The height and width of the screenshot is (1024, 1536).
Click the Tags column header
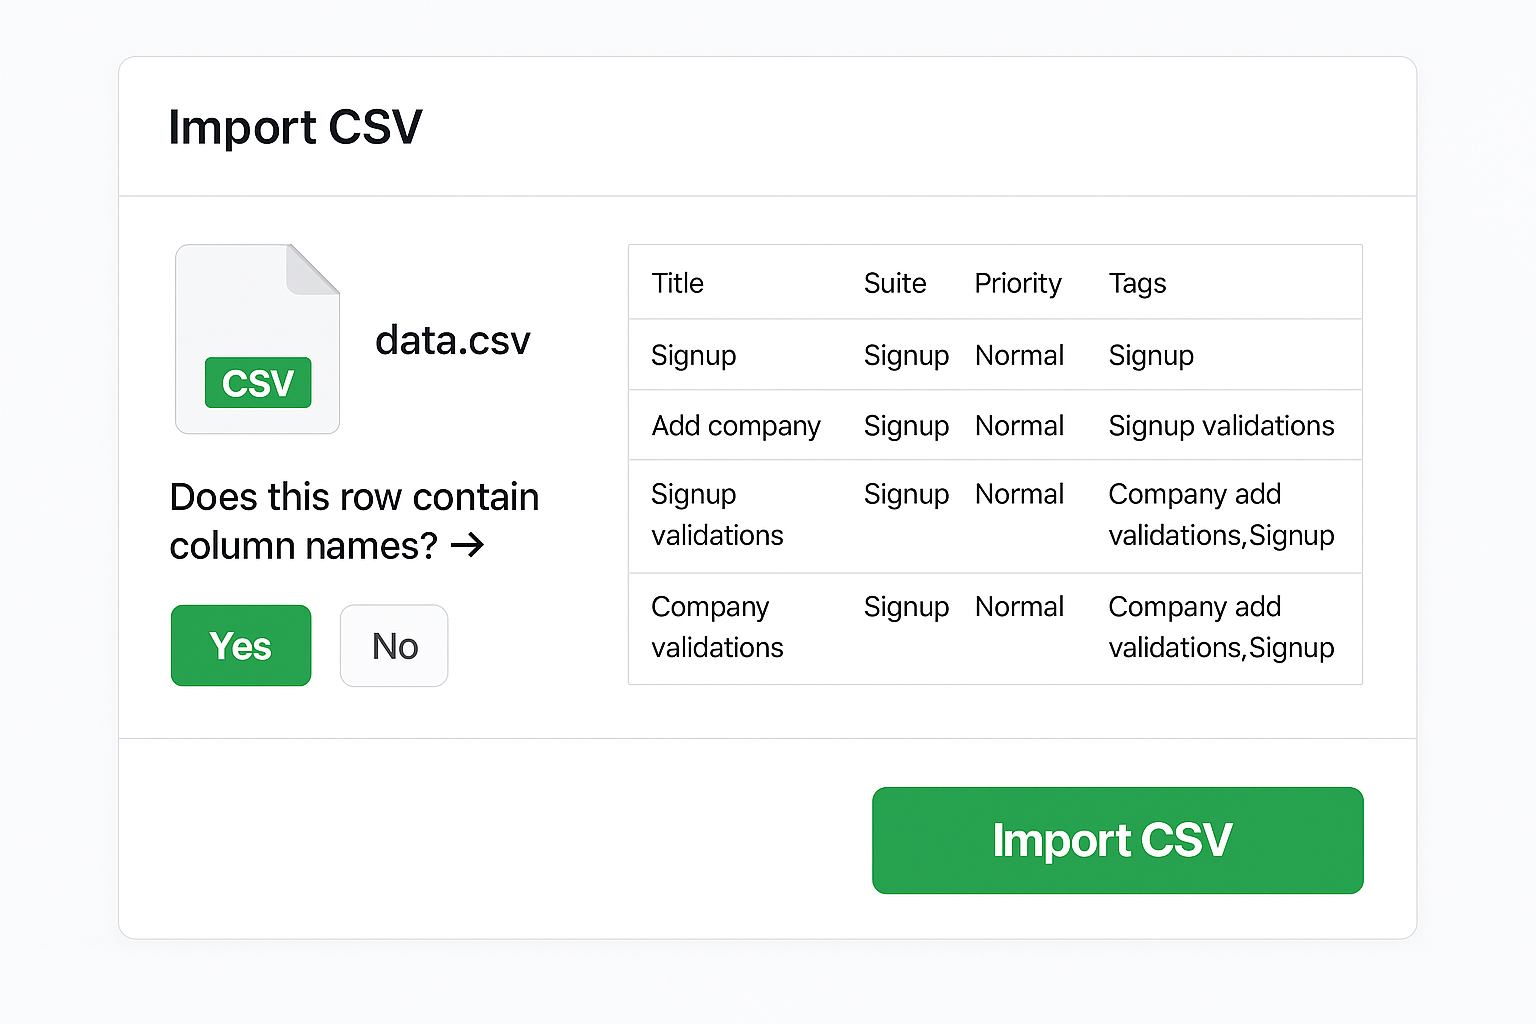[x=1137, y=283]
